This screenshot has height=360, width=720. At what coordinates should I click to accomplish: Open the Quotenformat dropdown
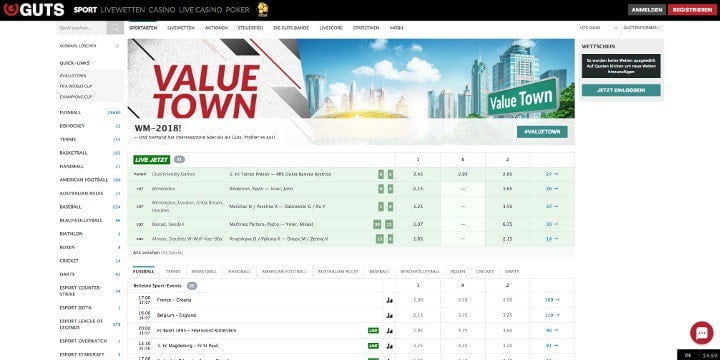(642, 28)
